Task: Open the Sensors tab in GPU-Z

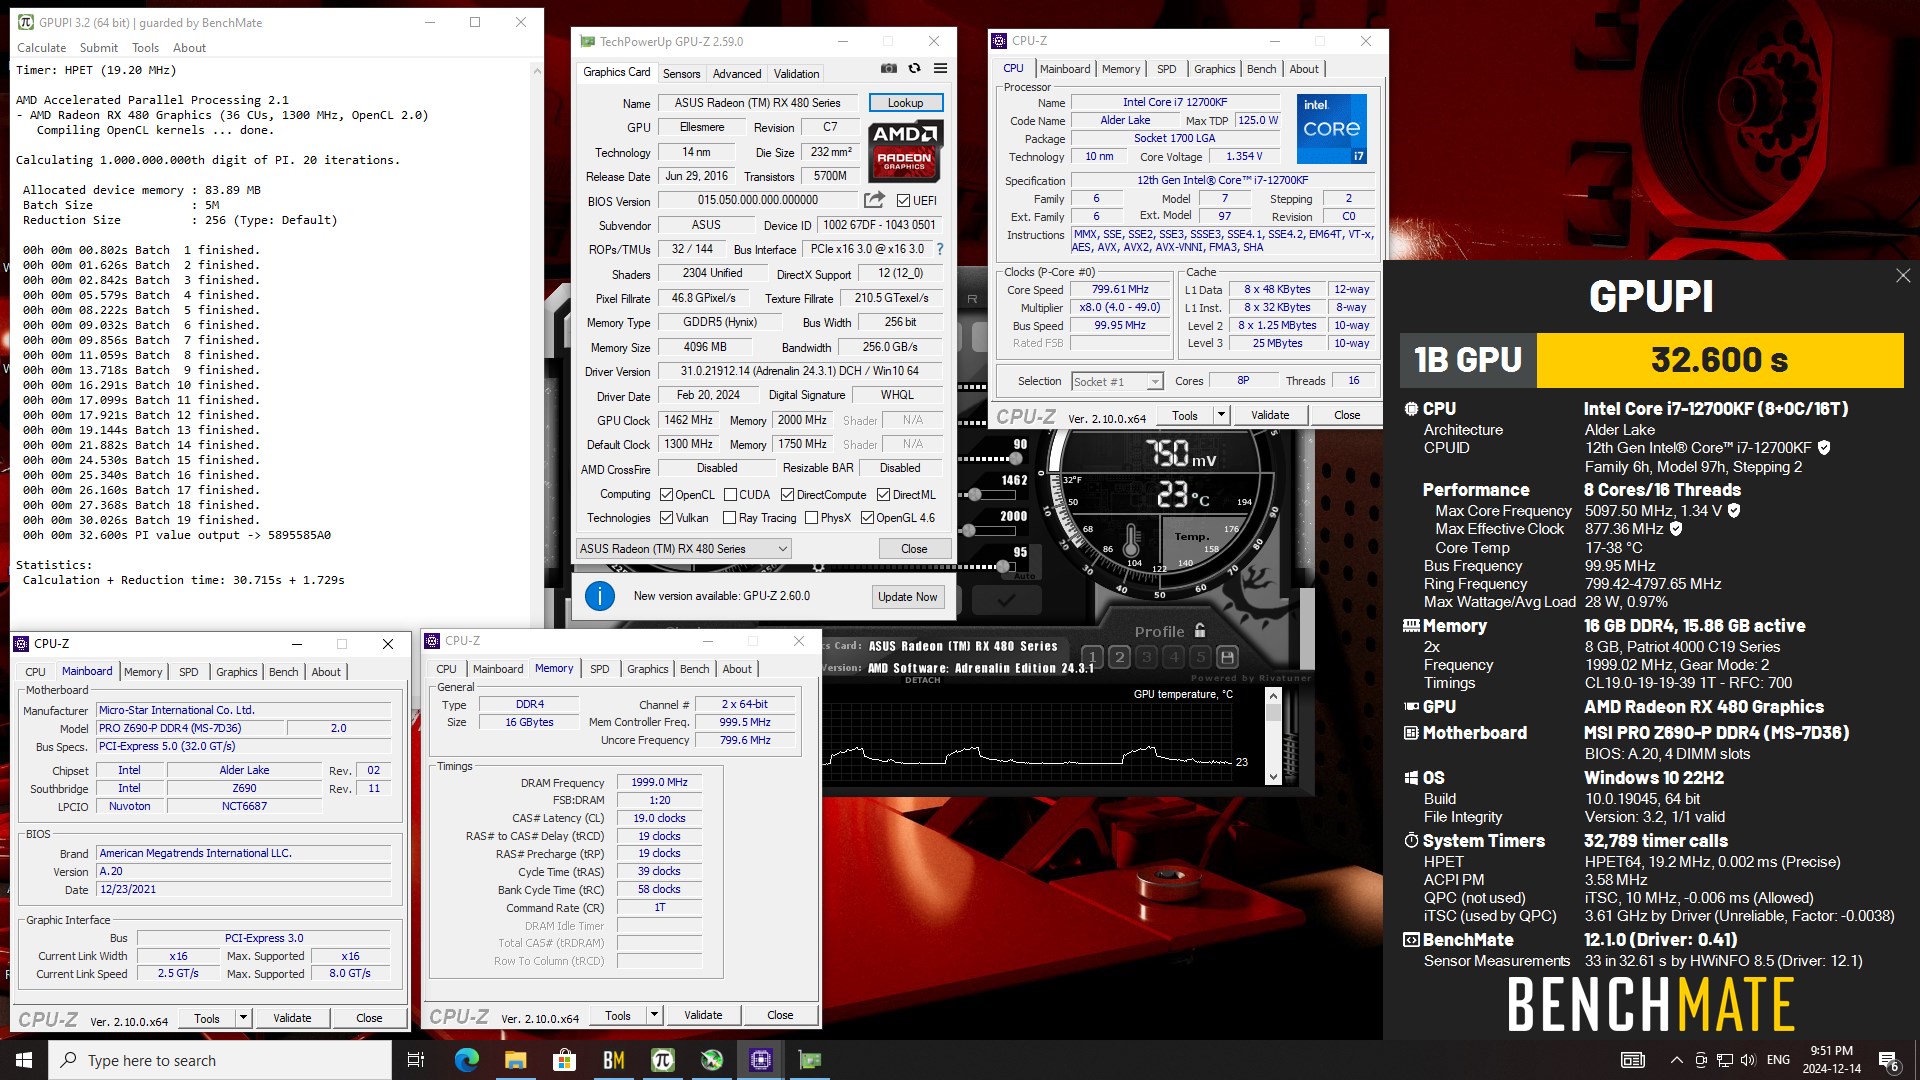Action: tap(681, 74)
